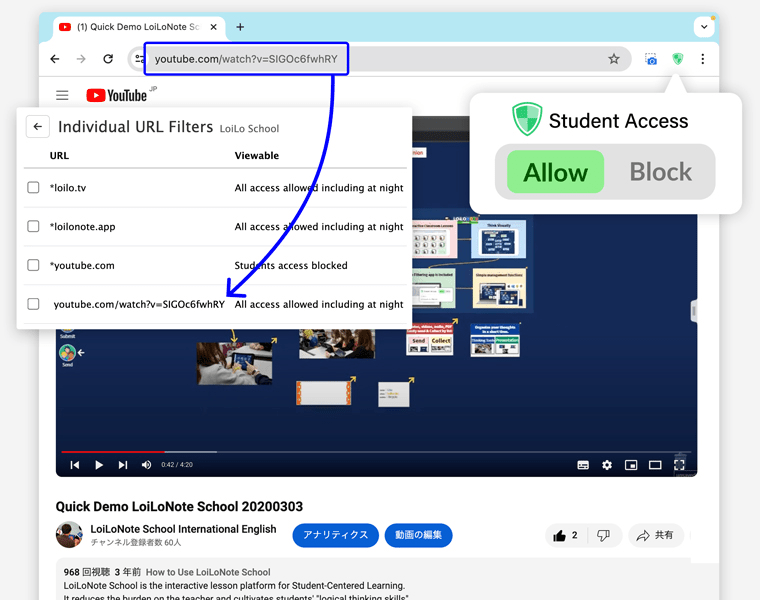
Task: Check the *youtube.com checkbox
Action: tap(33, 265)
